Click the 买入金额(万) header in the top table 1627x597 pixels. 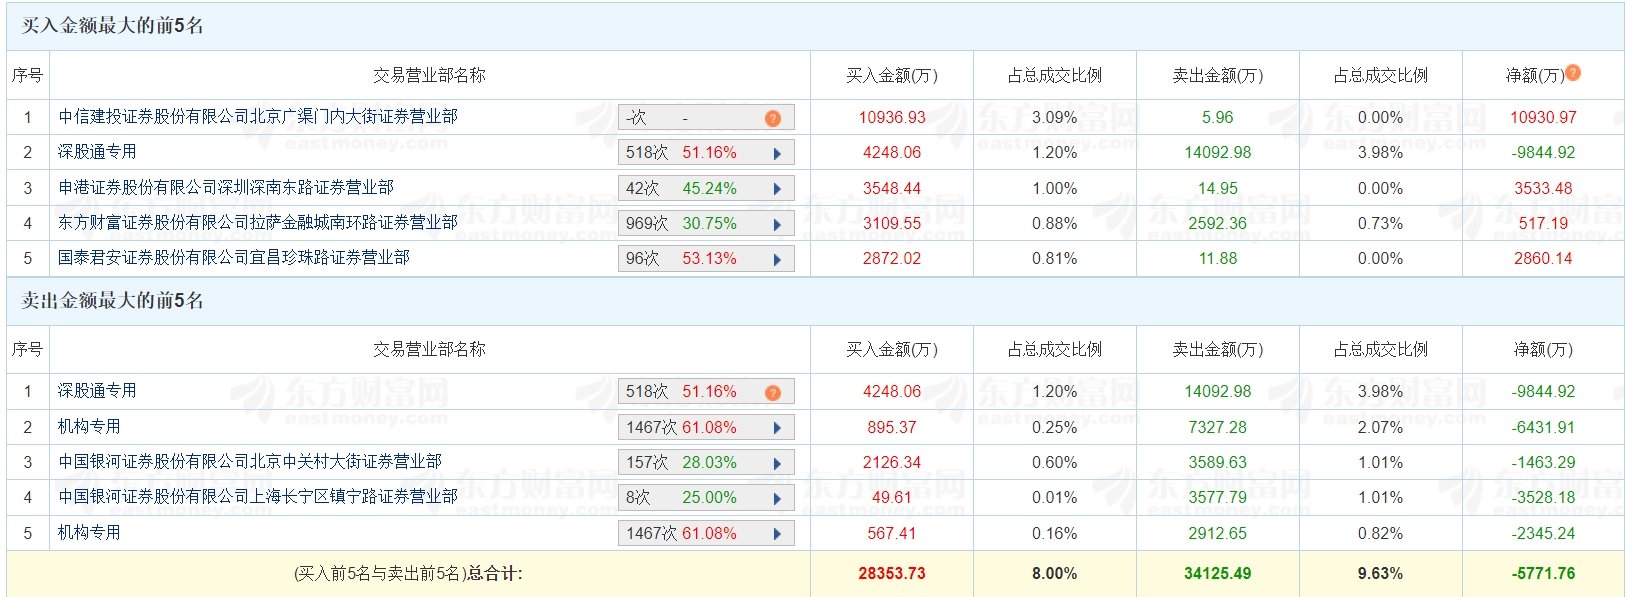[x=892, y=75]
